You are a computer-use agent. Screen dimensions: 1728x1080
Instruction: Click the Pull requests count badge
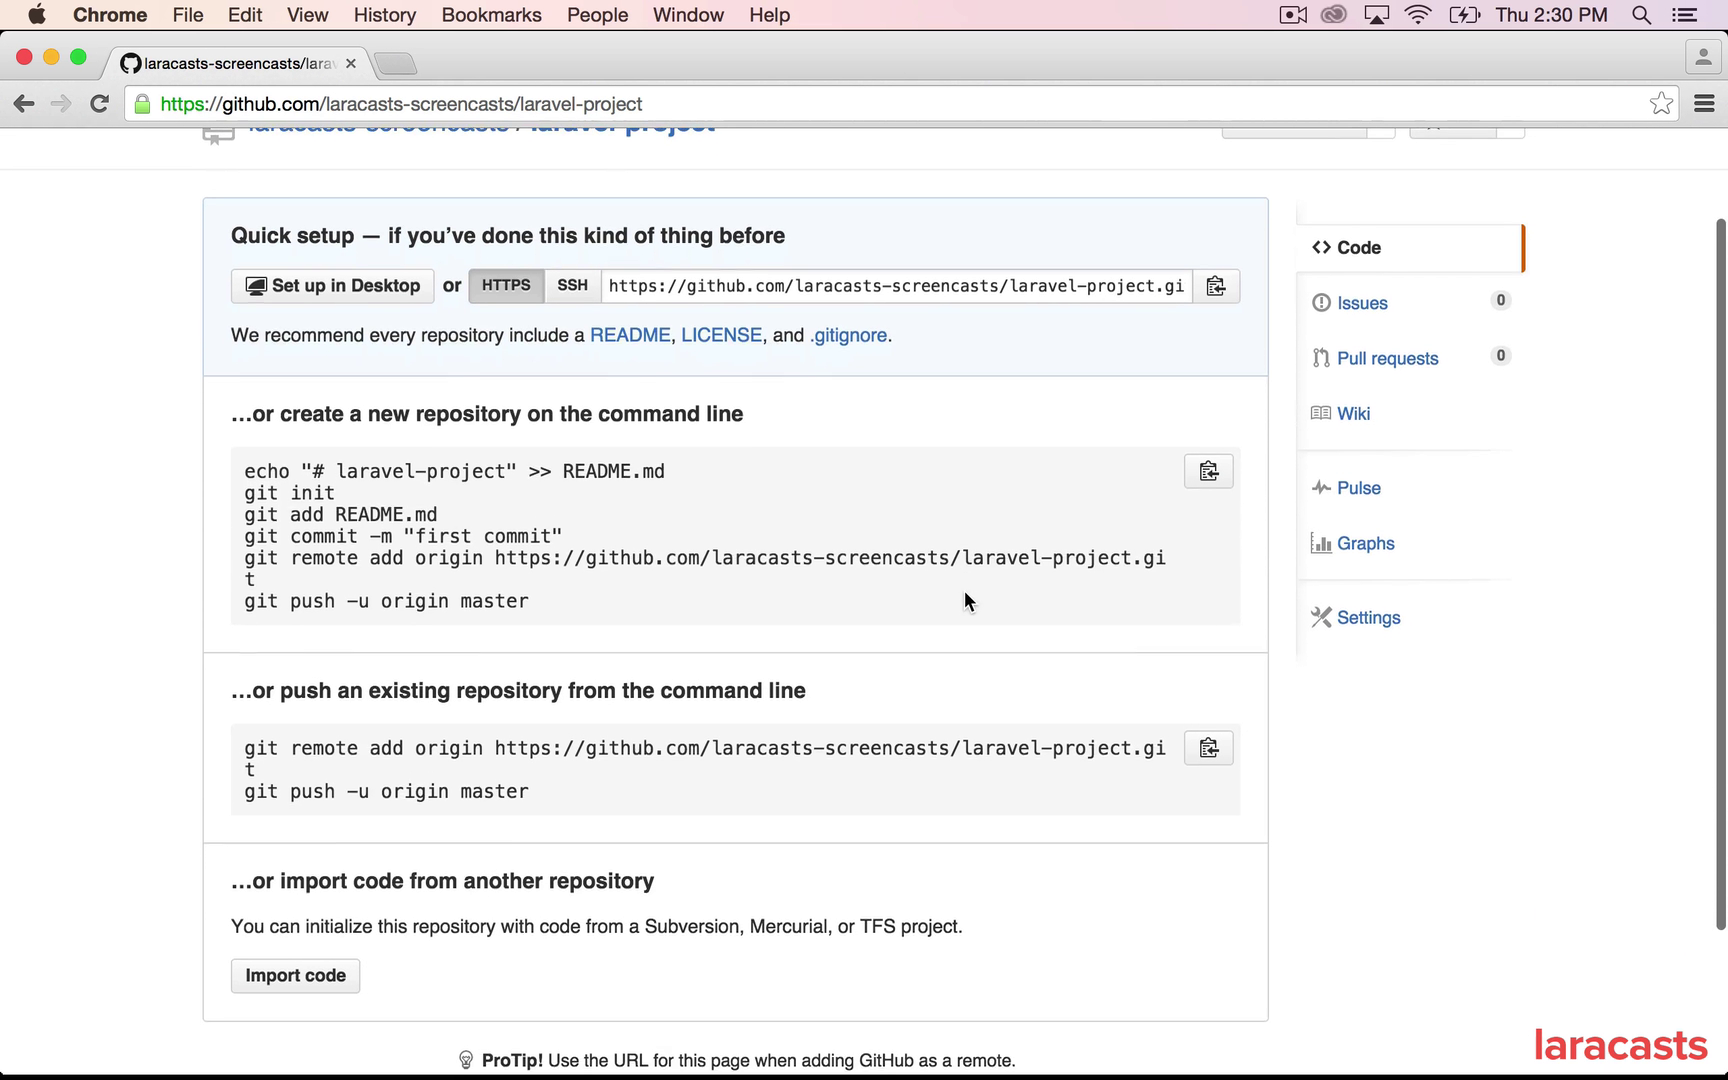coord(1500,356)
